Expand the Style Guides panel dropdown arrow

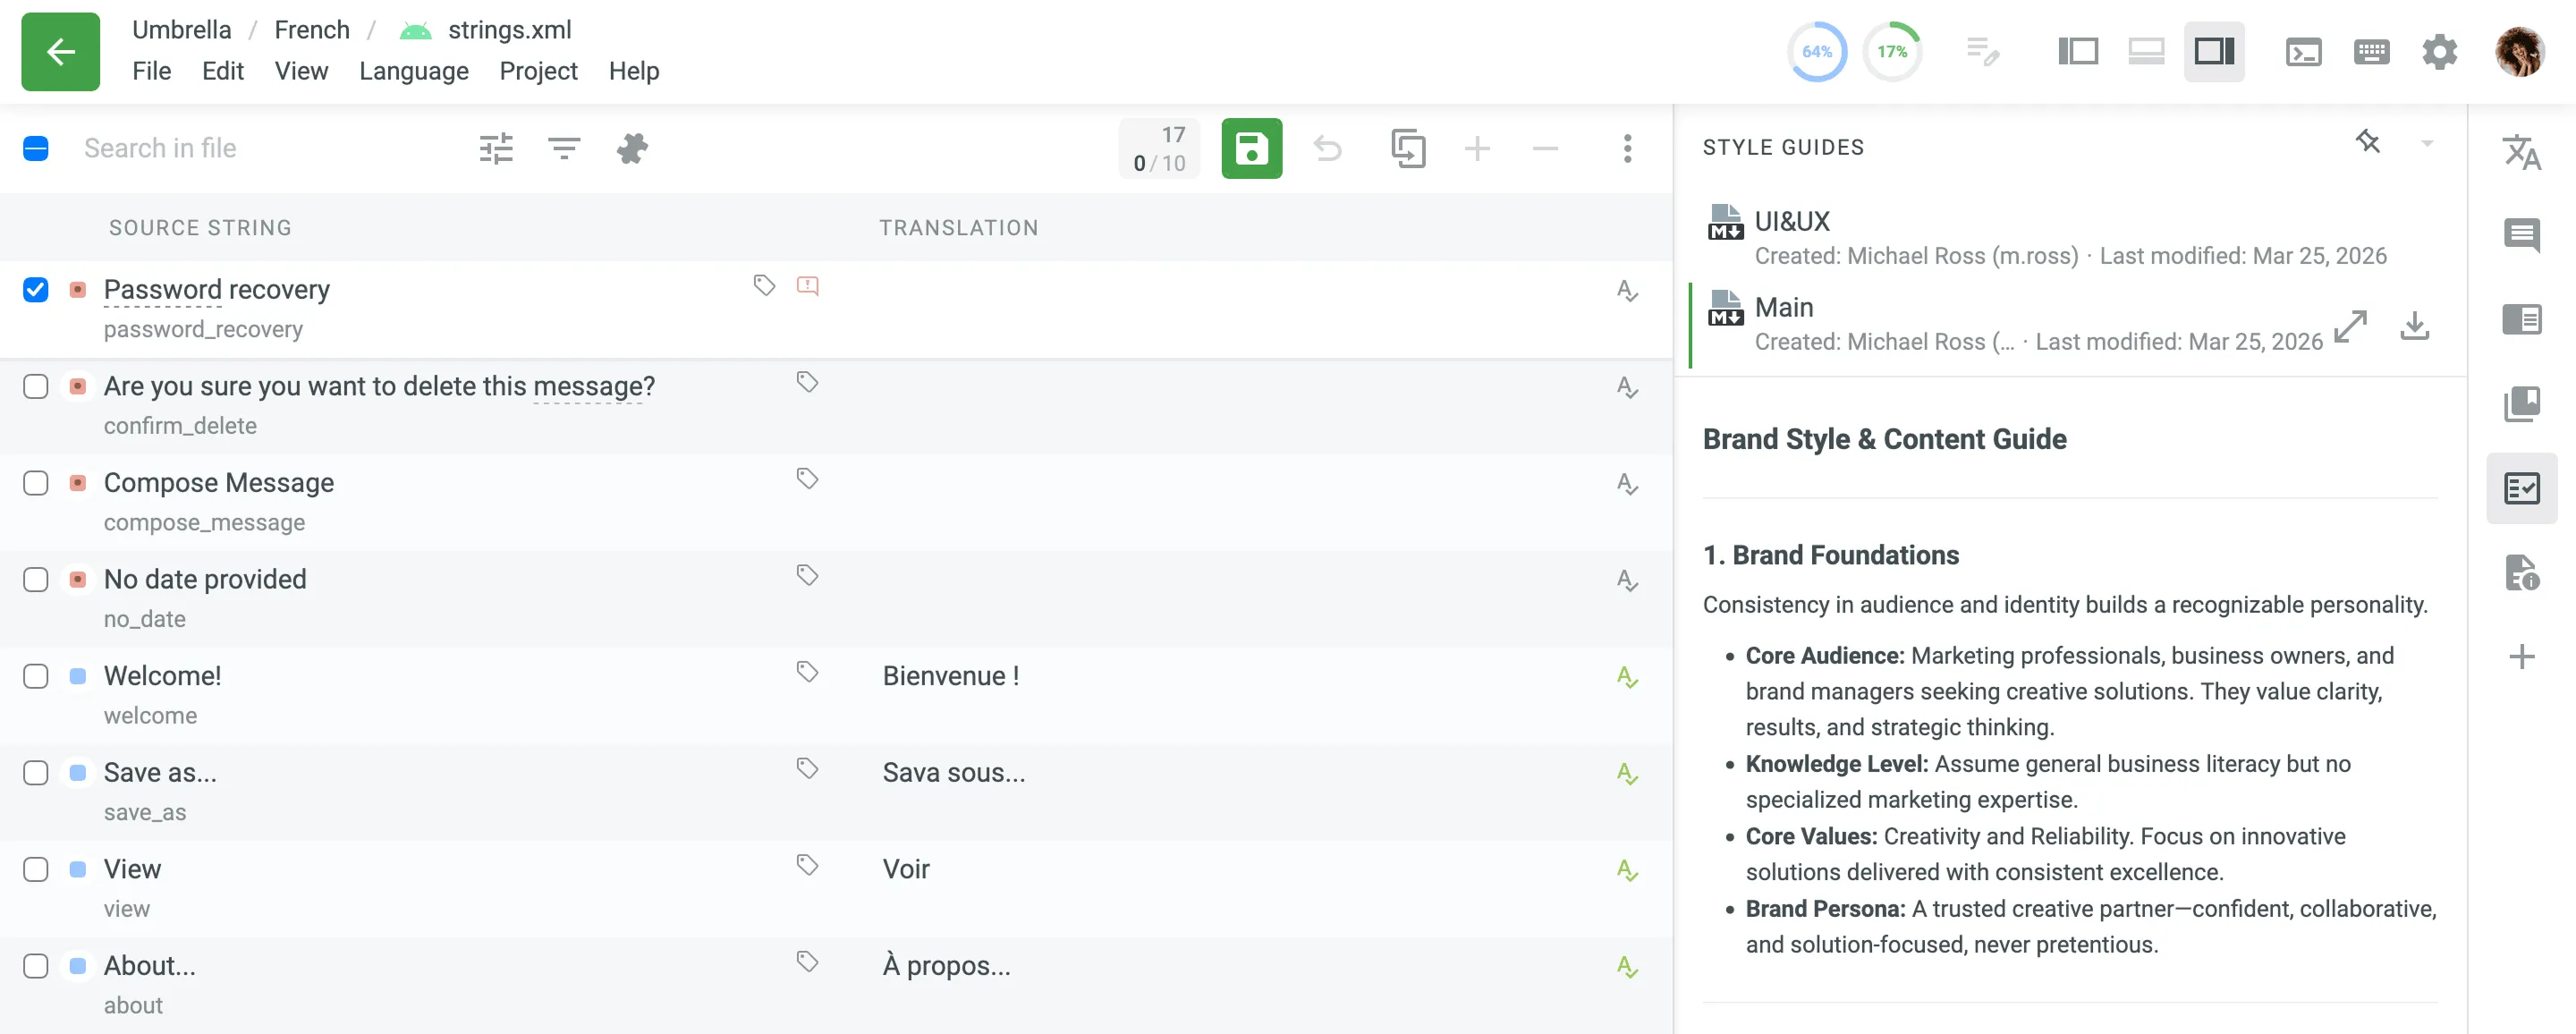coord(2426,143)
